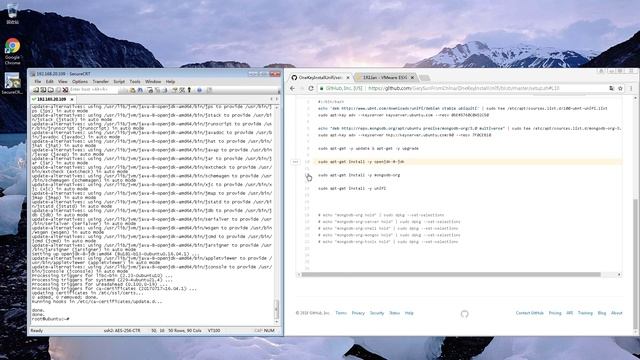Click the Ready status bar text
Image resolution: width=640 pixels, height=360 pixels.
(x=37, y=330)
